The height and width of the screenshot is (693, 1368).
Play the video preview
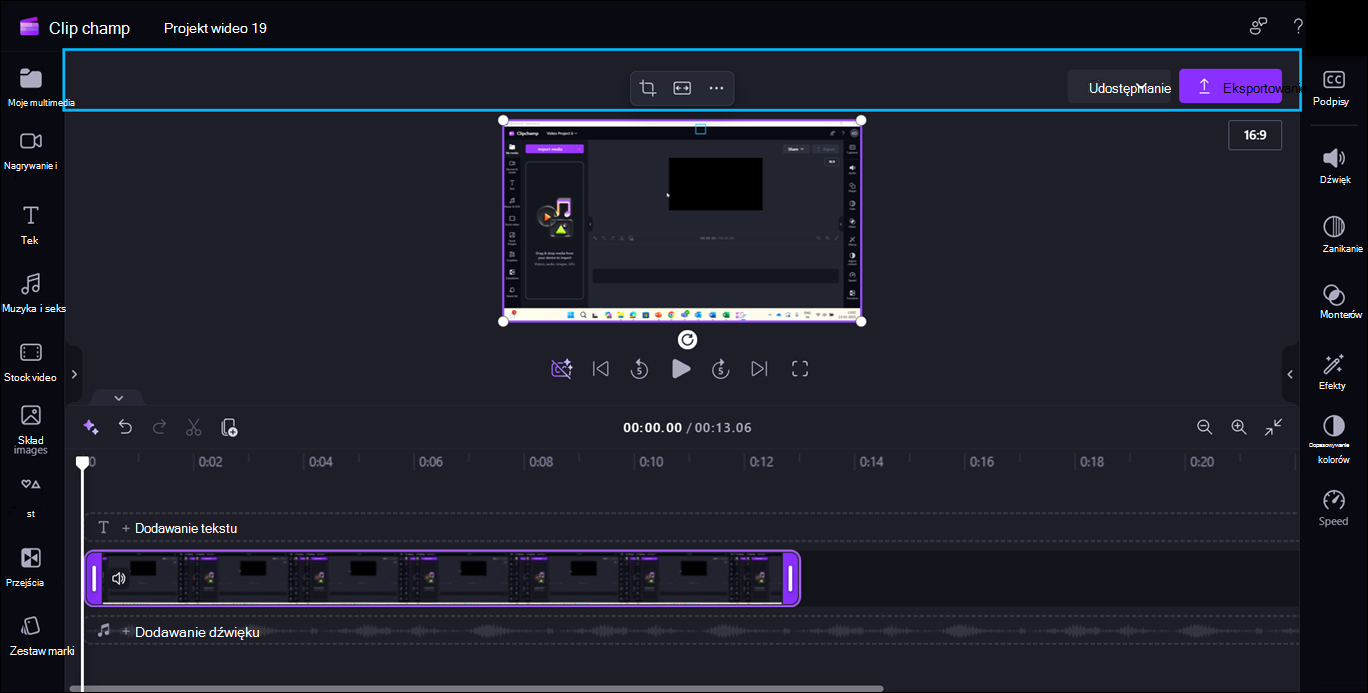click(x=681, y=369)
